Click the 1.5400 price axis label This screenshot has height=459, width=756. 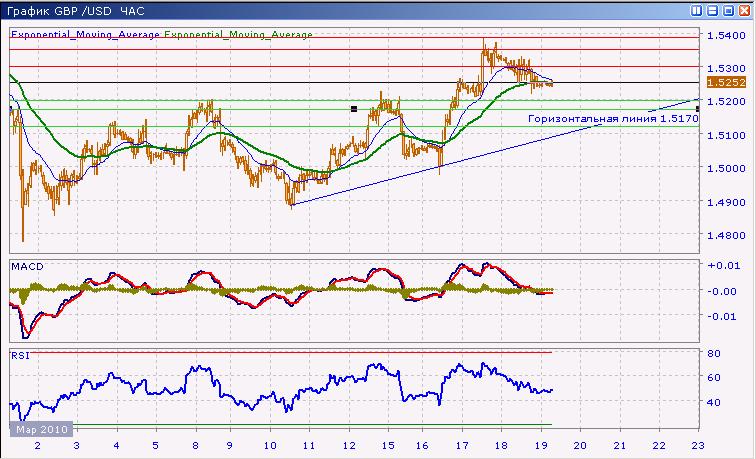(723, 36)
